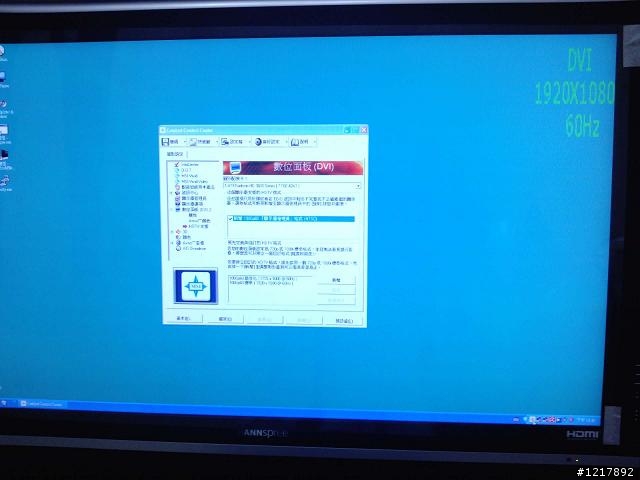Expand the Preferences toolbar dropdown arrow
This screenshot has height=480, width=640.
point(286,142)
